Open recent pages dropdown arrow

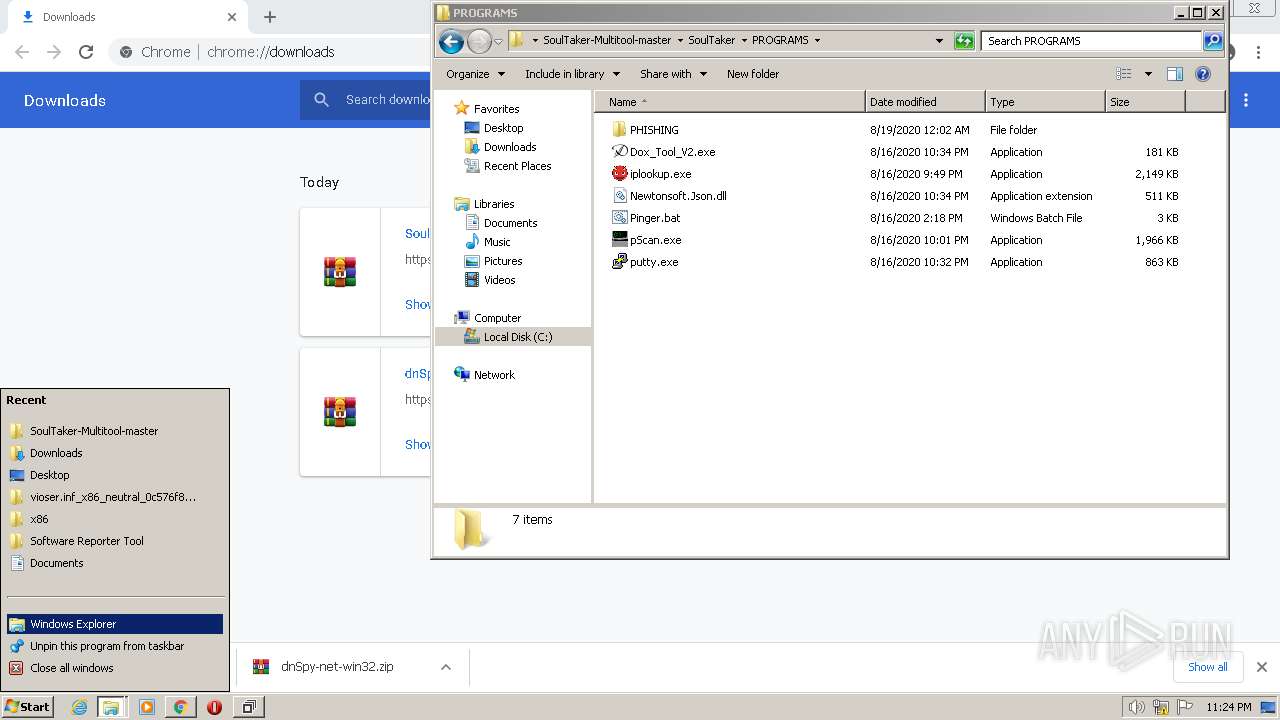(498, 41)
